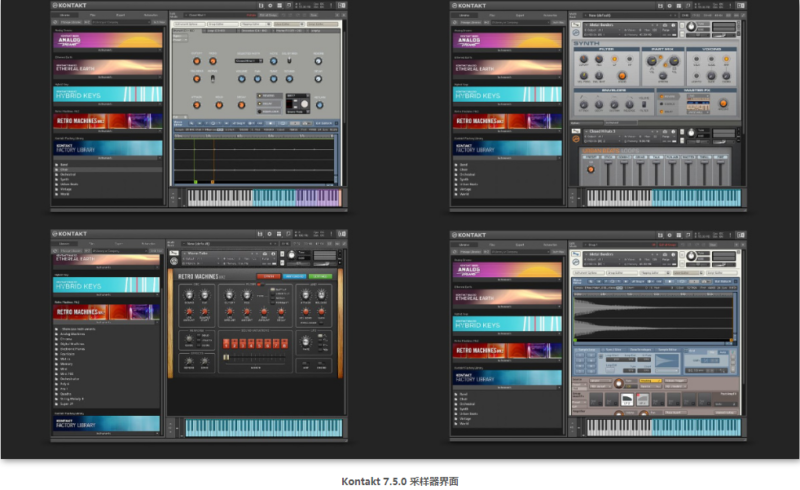This screenshot has height=490, width=800.
Task: Select the highlighted LP filter slot in bottom-right window
Action: click(x=627, y=400)
